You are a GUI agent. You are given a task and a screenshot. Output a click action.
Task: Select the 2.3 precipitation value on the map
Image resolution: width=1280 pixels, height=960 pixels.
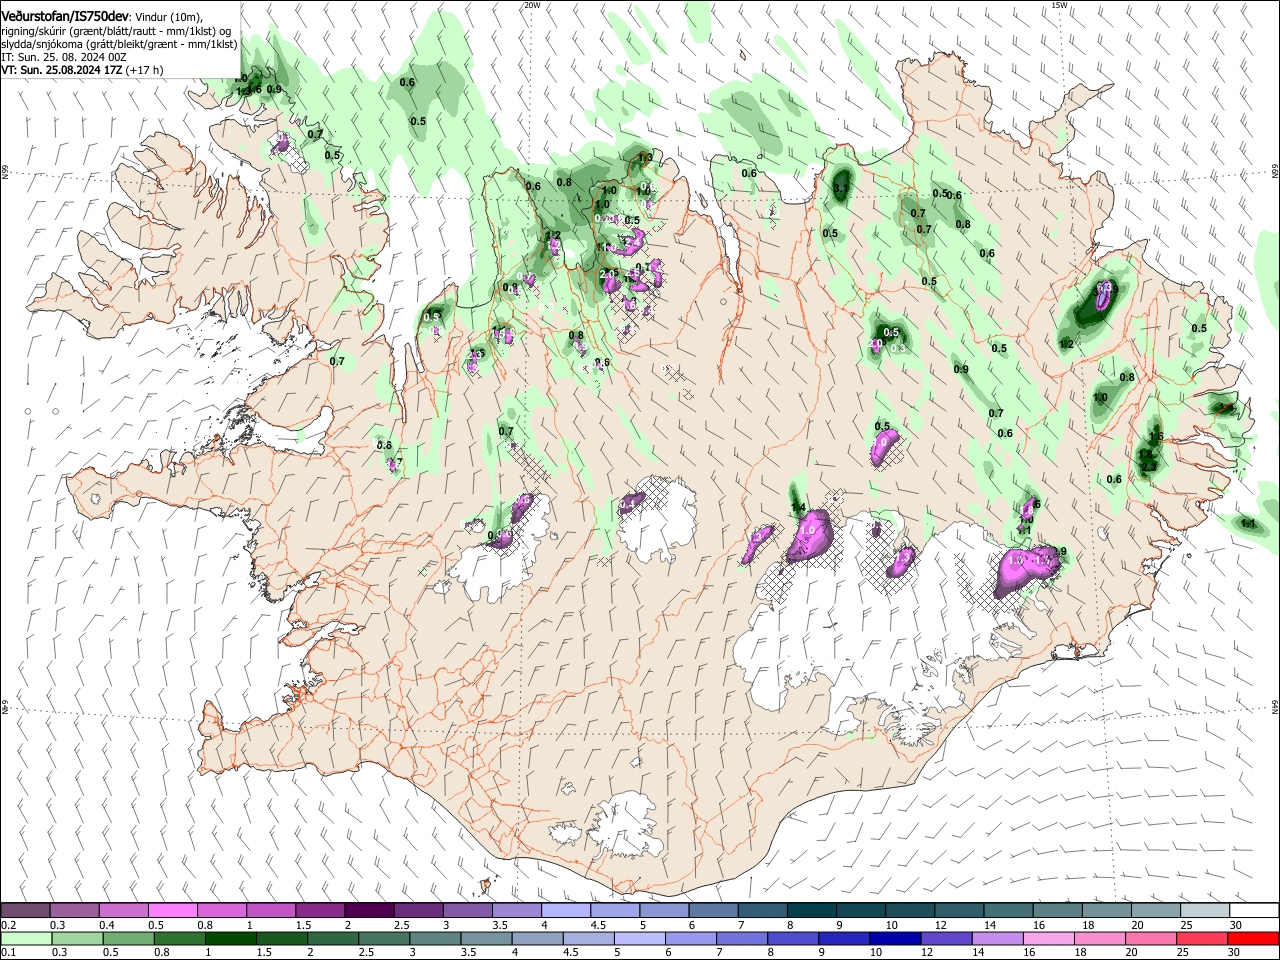tap(1148, 466)
